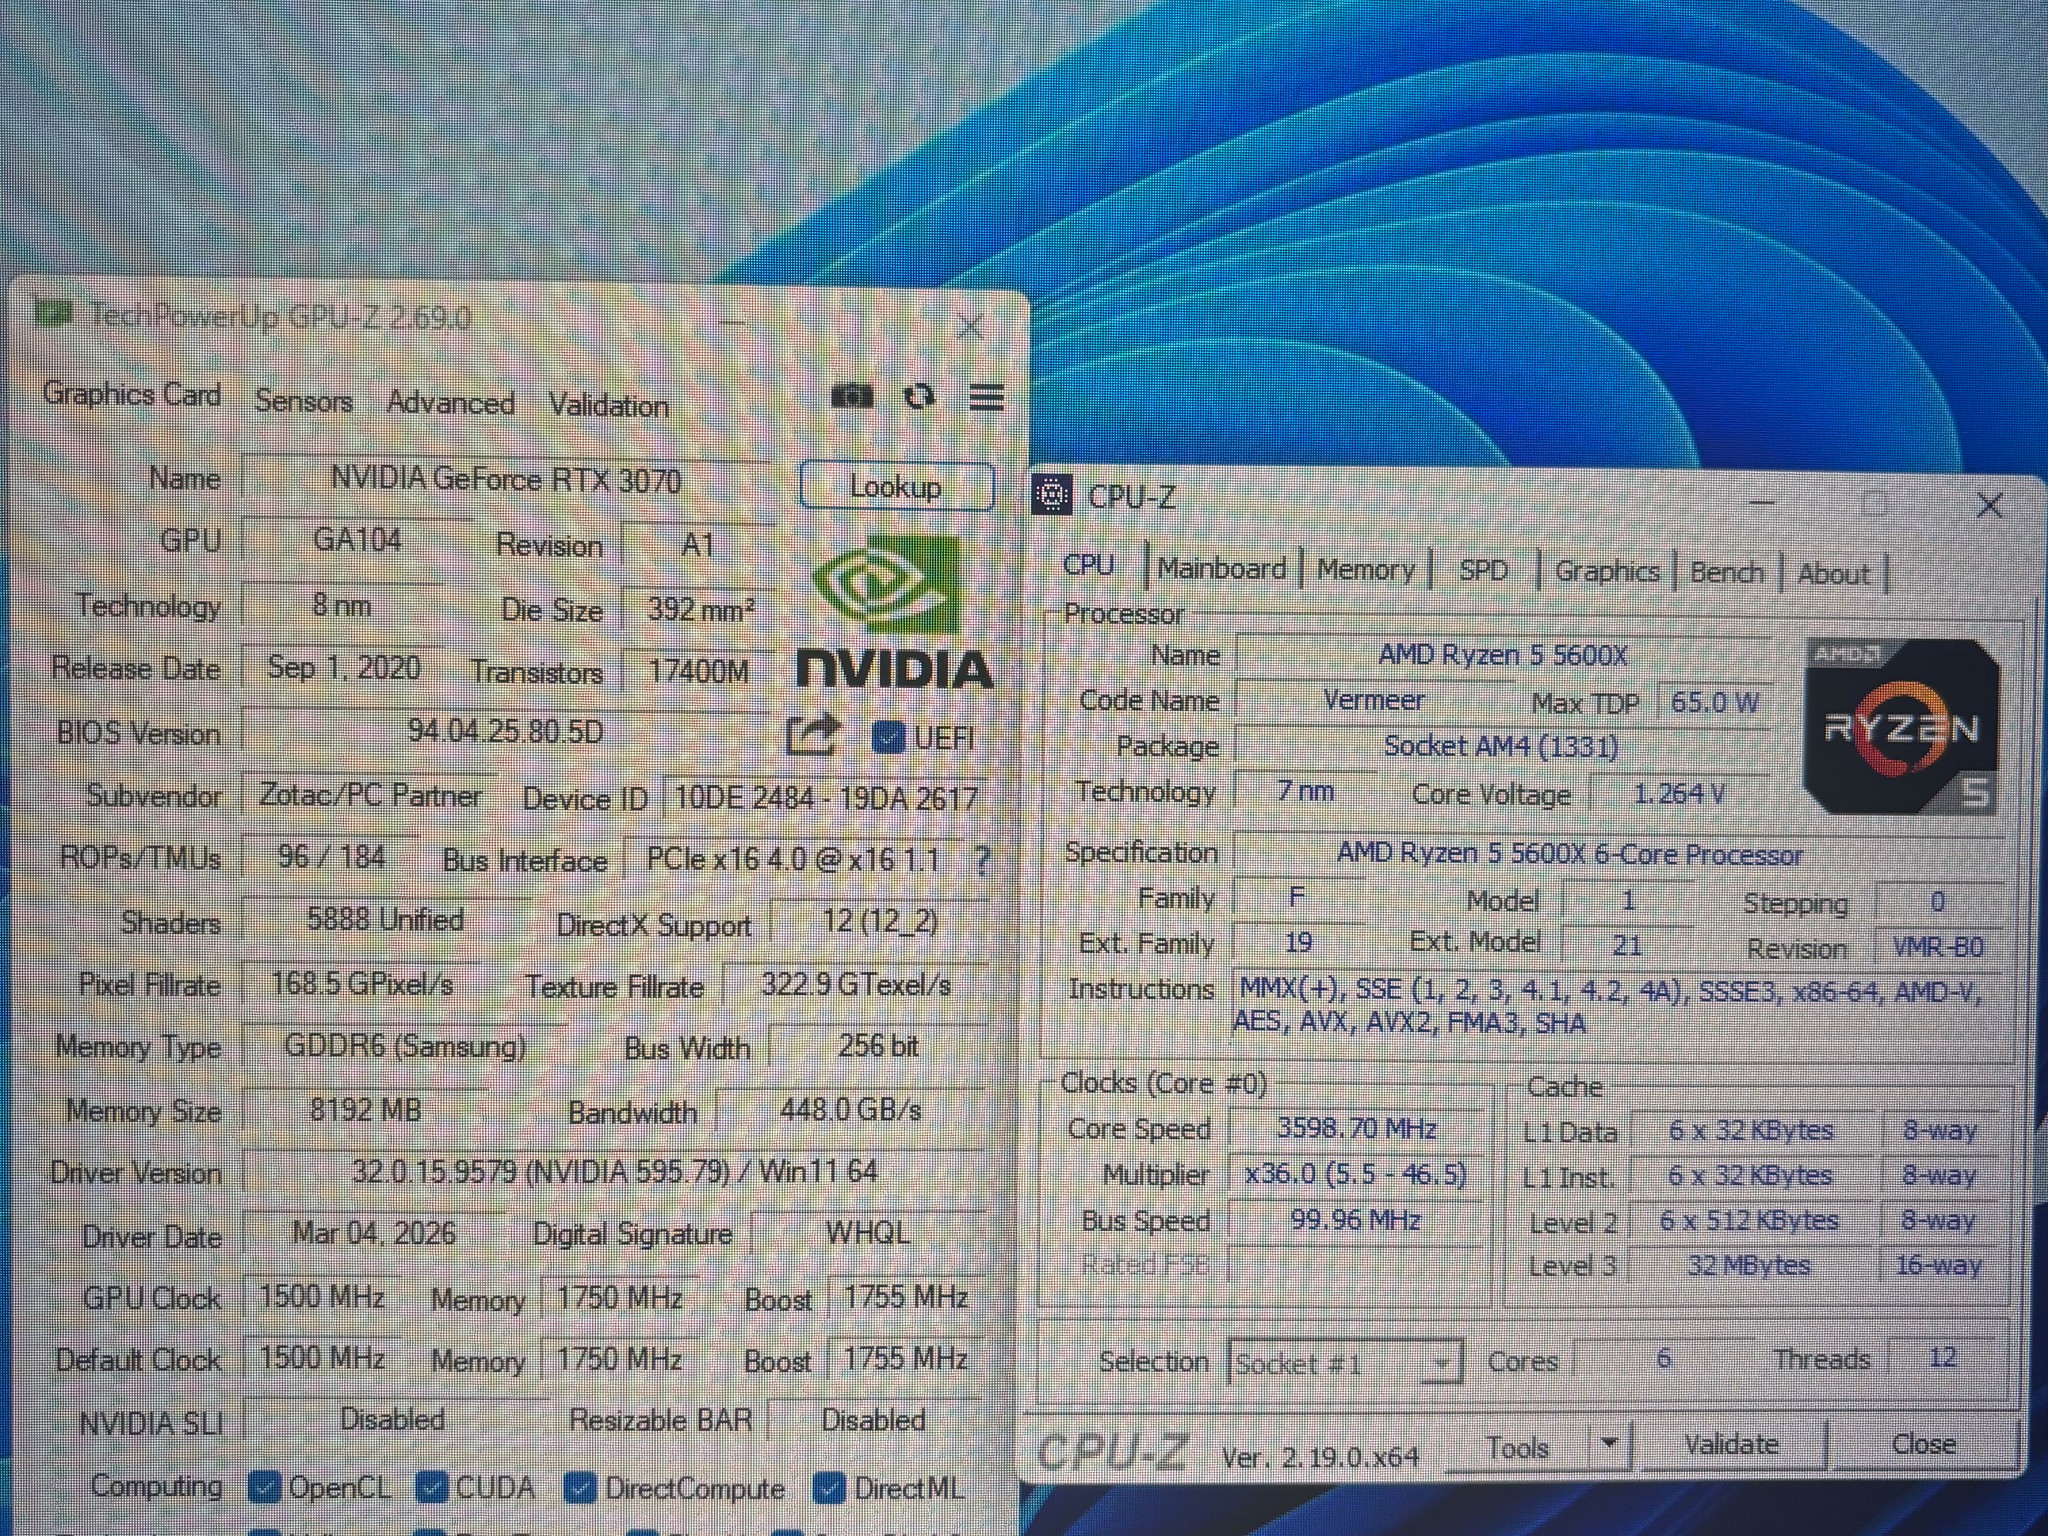Click the Driver Date Mar 04, 2026 field
This screenshot has height=1536, width=2048.
coord(374,1232)
